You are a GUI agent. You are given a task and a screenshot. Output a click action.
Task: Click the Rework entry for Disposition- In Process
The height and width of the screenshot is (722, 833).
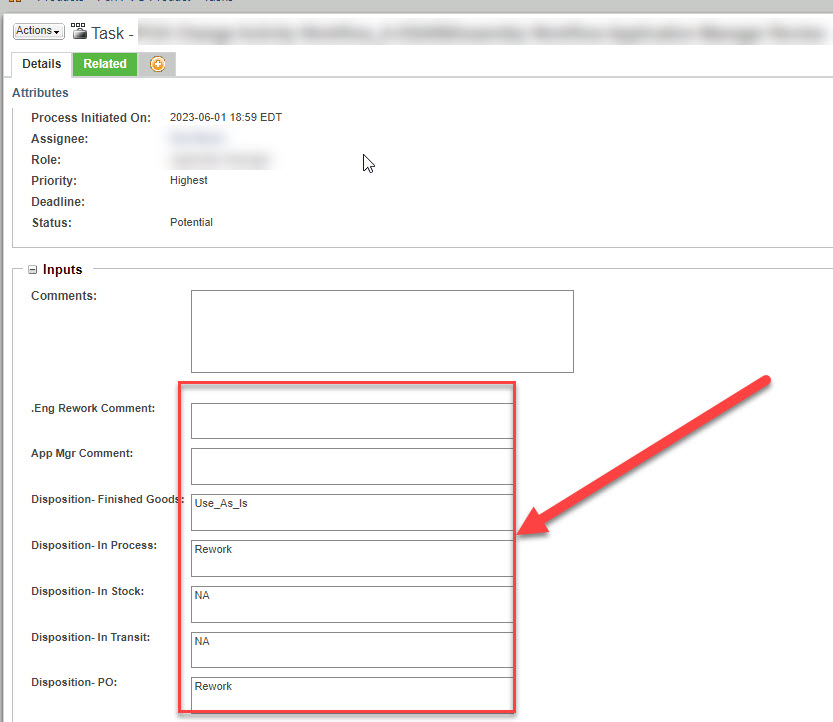pyautogui.click(x=351, y=558)
